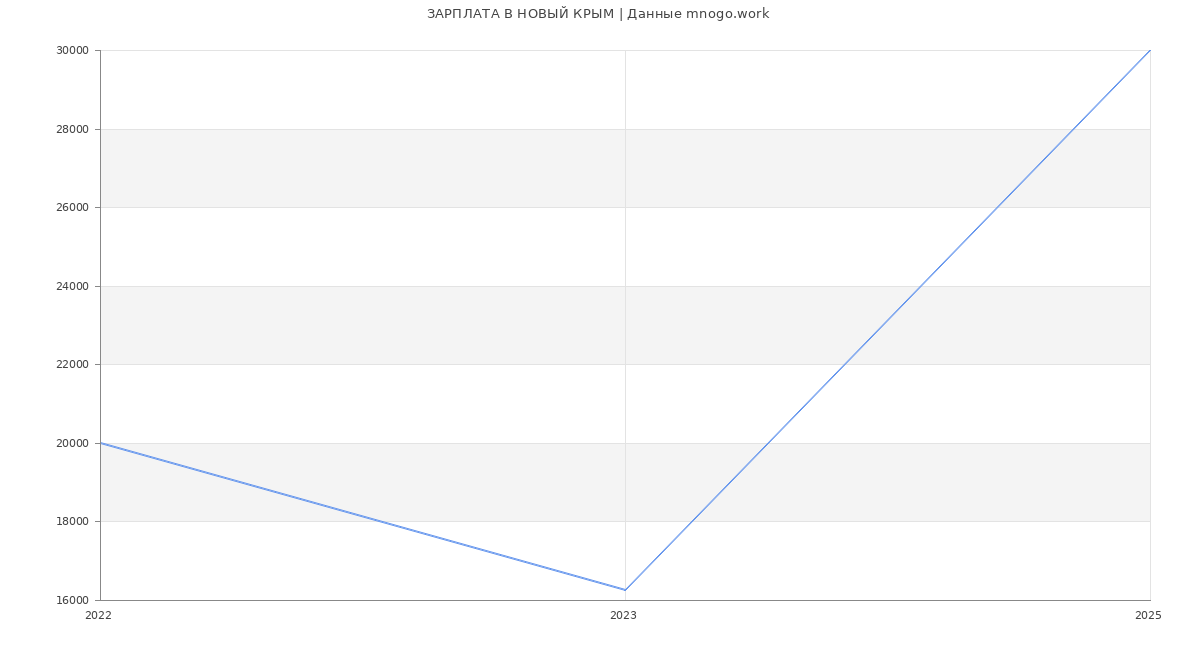Click the 26000 y-axis label
The width and height of the screenshot is (1200, 650).
(x=73, y=208)
